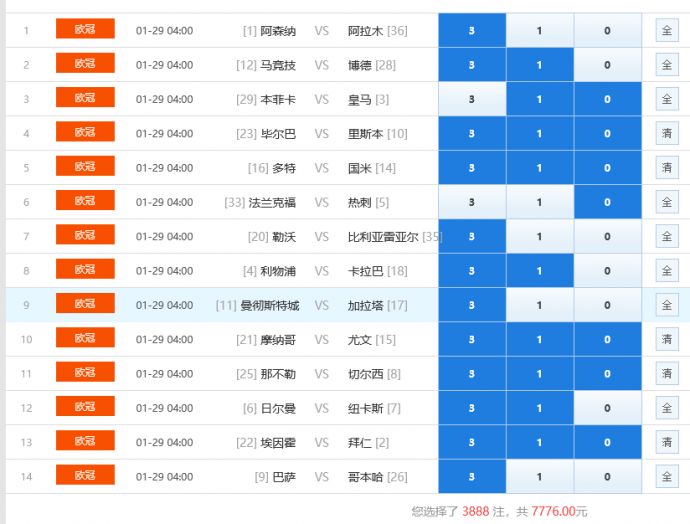690x524 pixels.
Task: Click the 比利亚雷亚尔 team name
Action: 382,237
